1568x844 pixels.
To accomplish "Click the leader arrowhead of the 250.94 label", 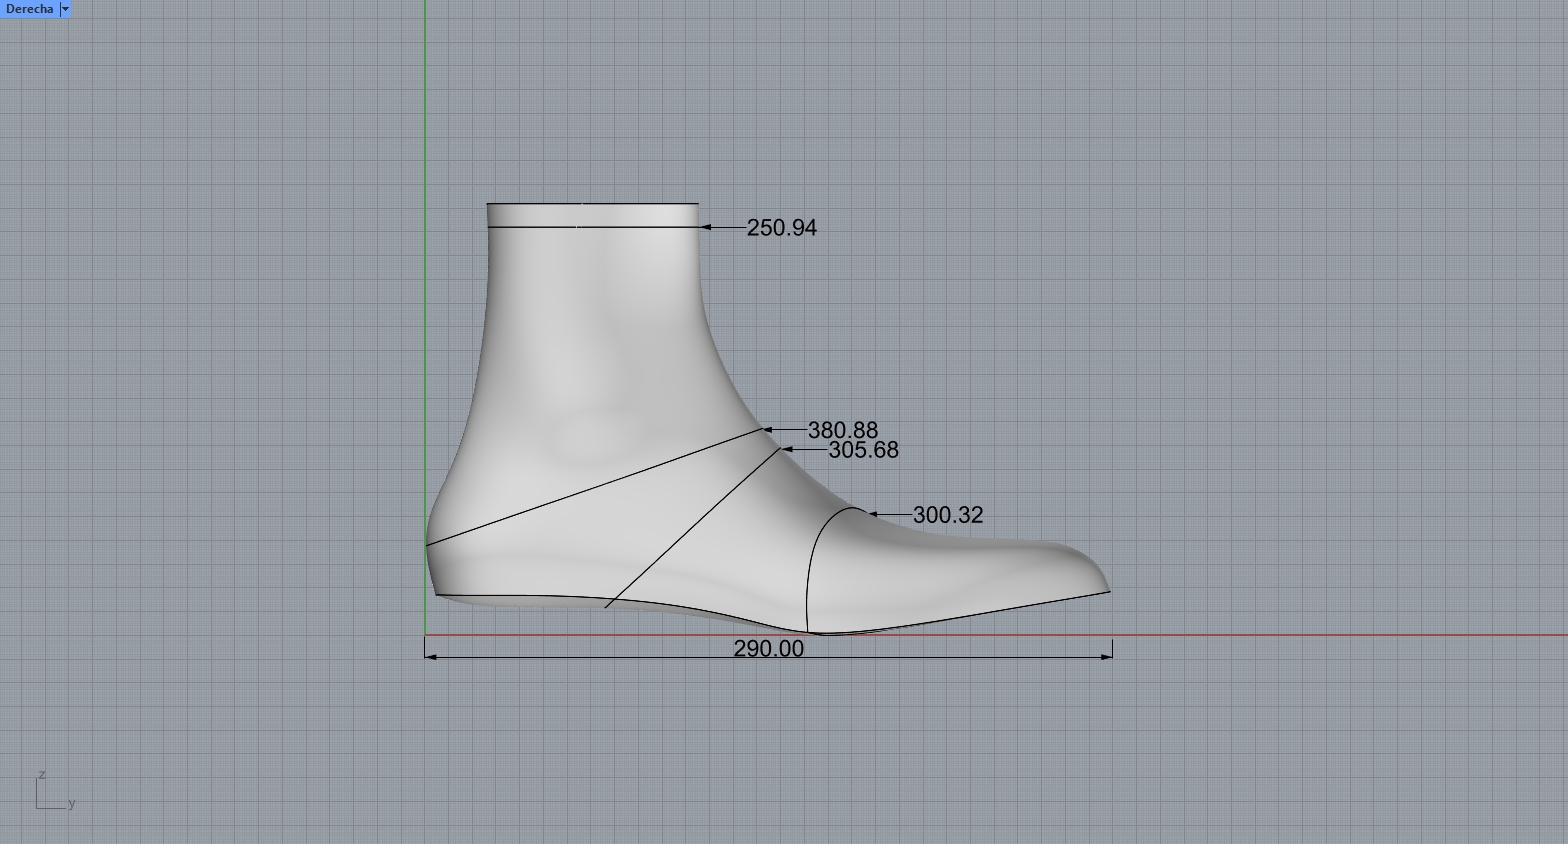I will point(706,227).
